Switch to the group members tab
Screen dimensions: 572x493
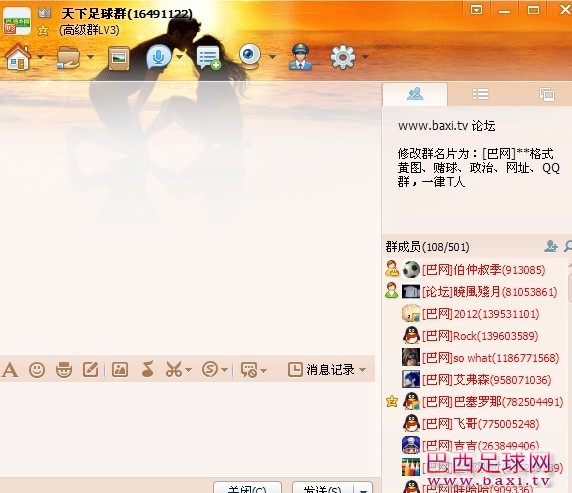coord(415,94)
